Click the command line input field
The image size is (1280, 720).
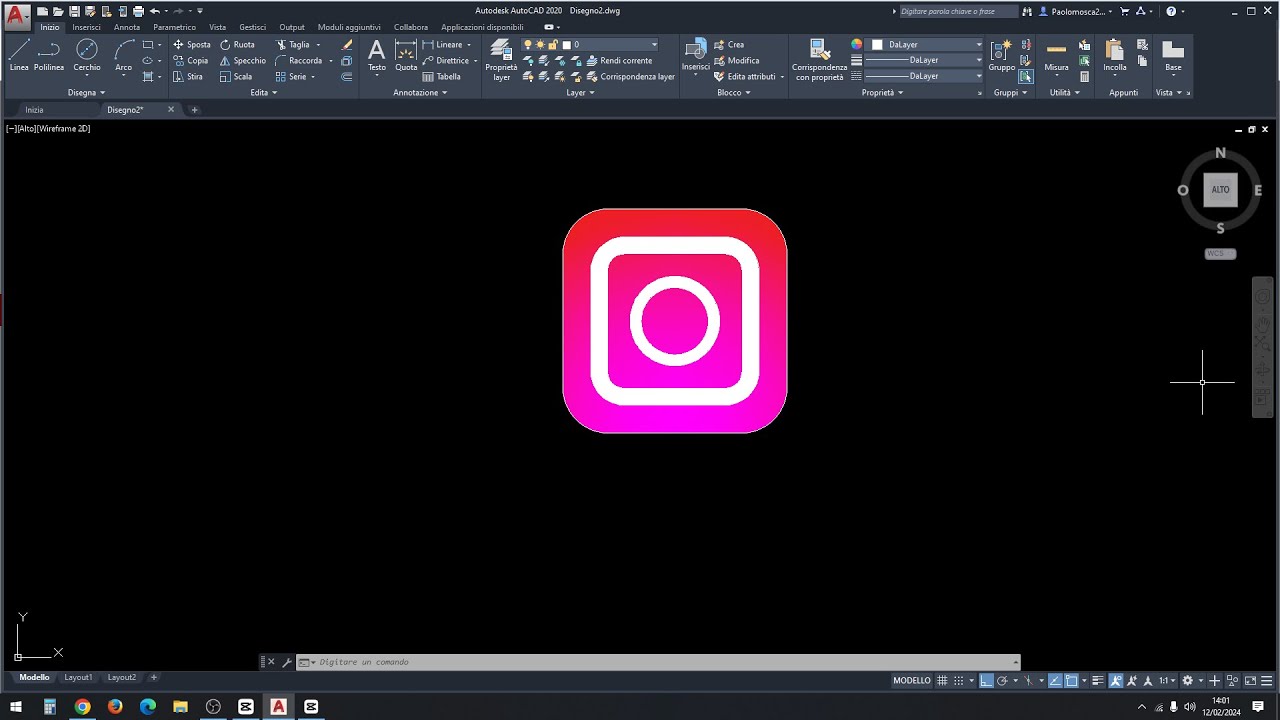pyautogui.click(x=660, y=662)
